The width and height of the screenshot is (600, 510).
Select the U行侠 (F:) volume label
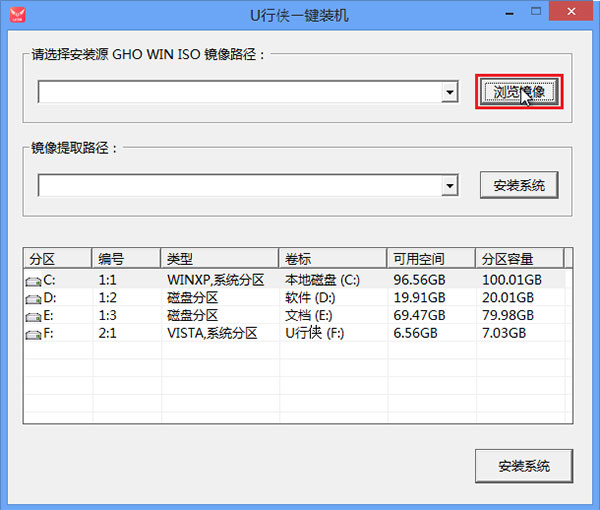[315, 333]
